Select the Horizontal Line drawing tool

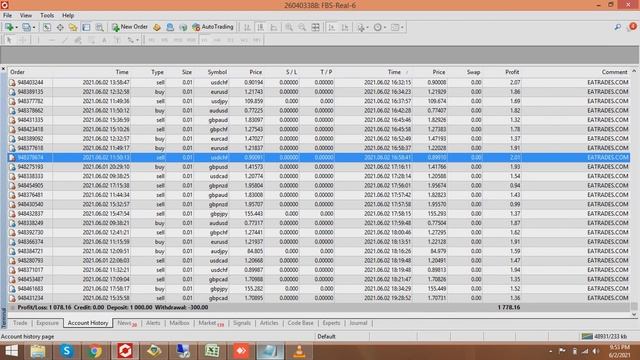(x=51, y=40)
